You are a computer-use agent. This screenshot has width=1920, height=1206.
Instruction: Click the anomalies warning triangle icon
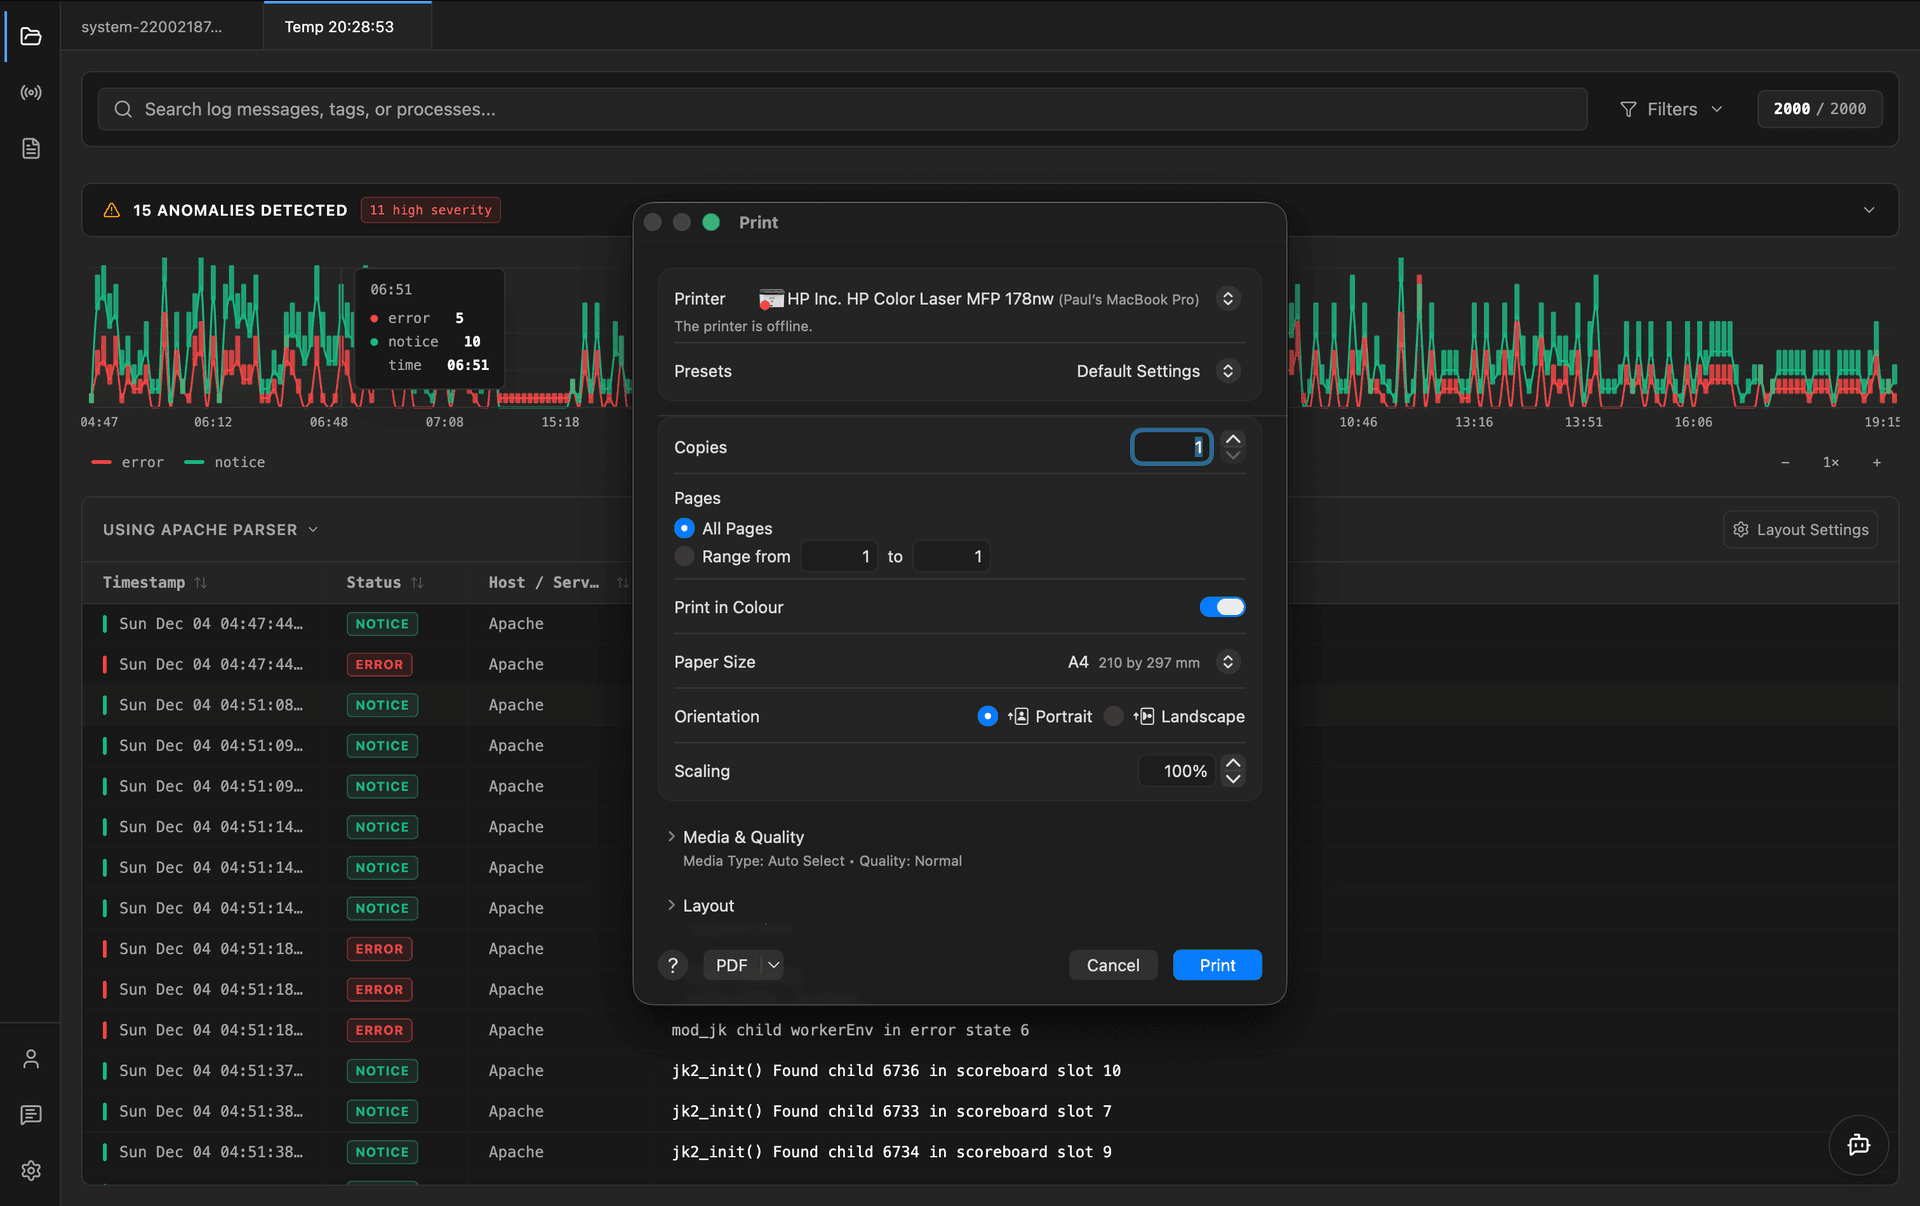click(112, 210)
